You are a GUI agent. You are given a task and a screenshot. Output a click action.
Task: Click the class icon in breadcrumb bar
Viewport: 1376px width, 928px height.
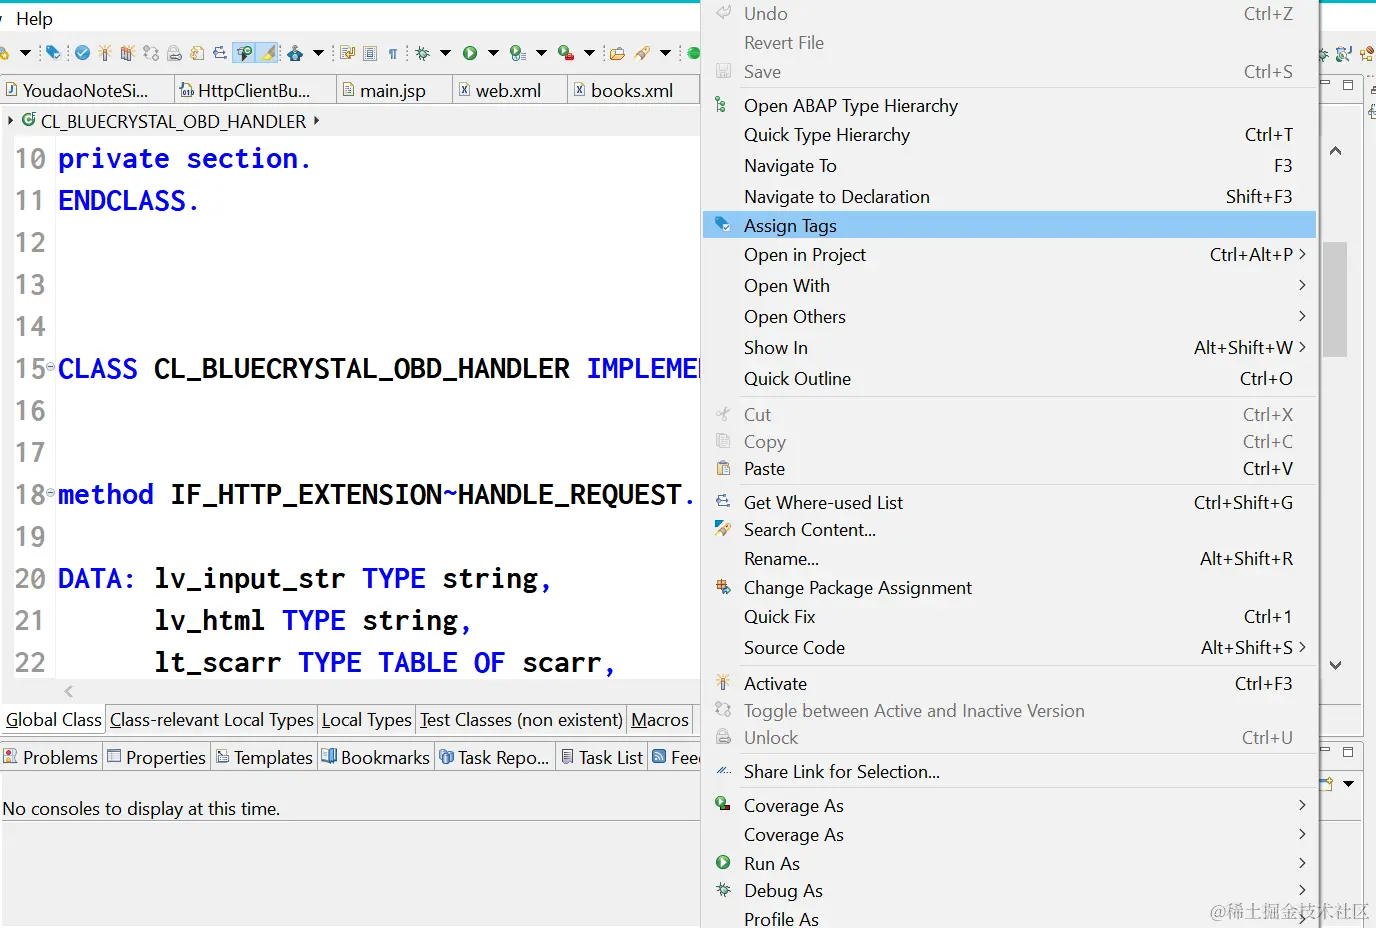(29, 120)
